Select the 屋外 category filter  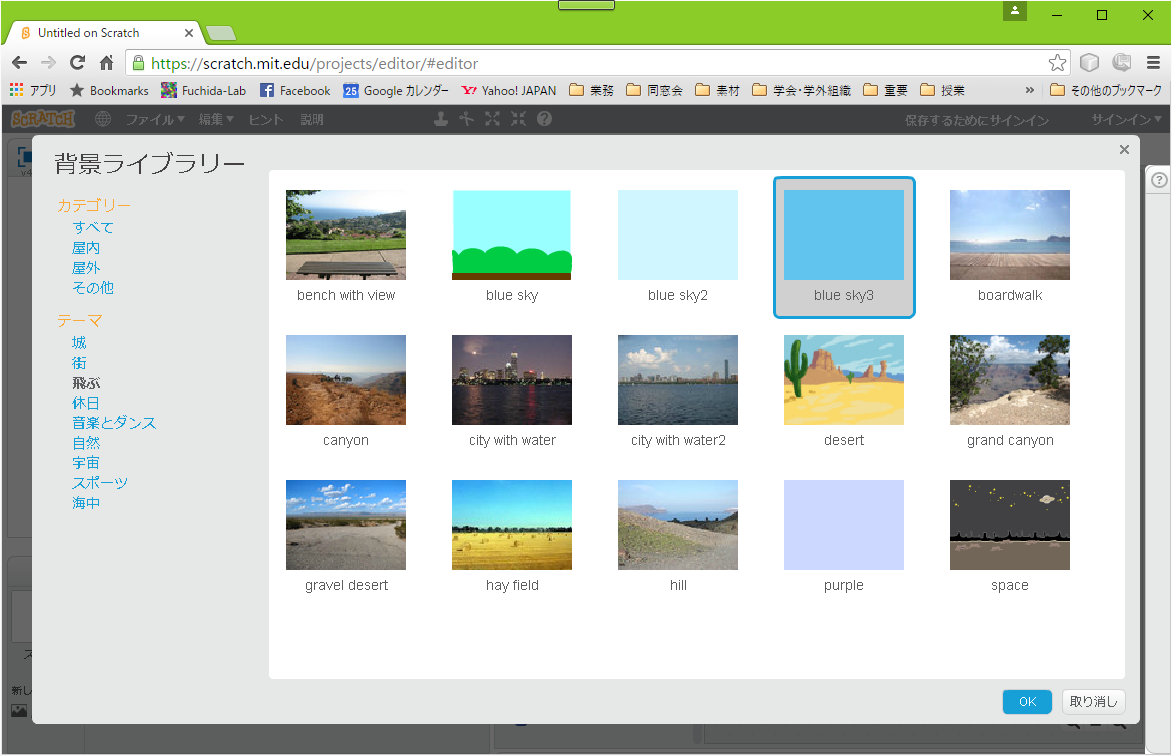pyautogui.click(x=86, y=268)
